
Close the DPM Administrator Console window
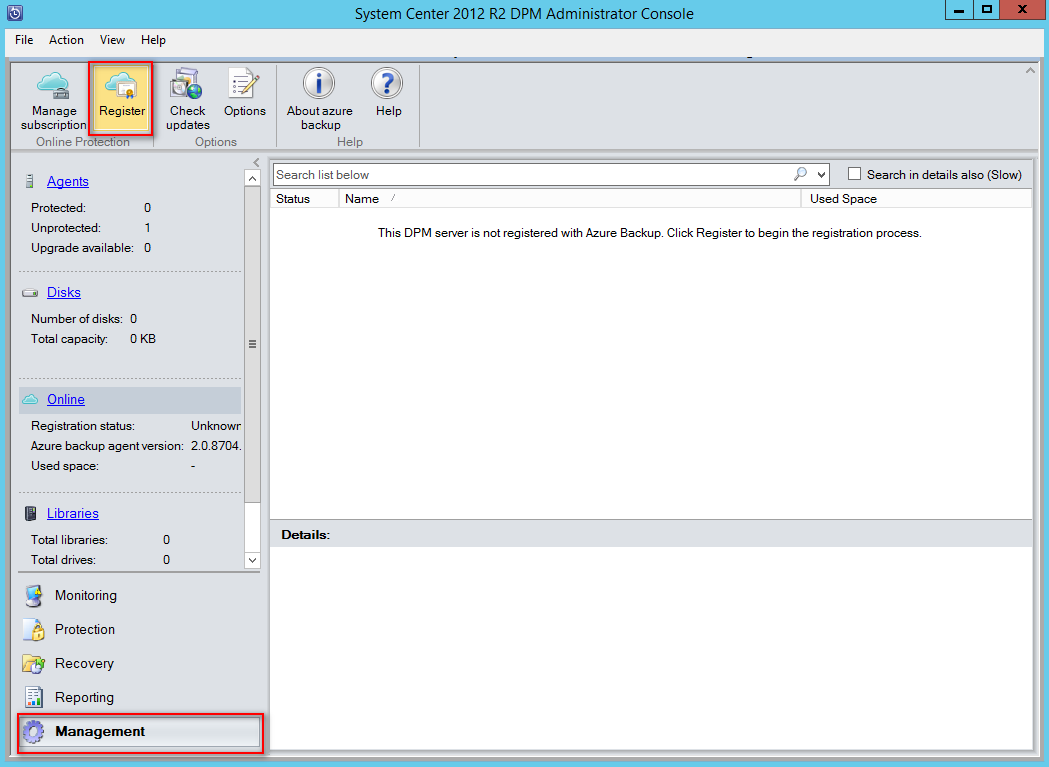1022,10
